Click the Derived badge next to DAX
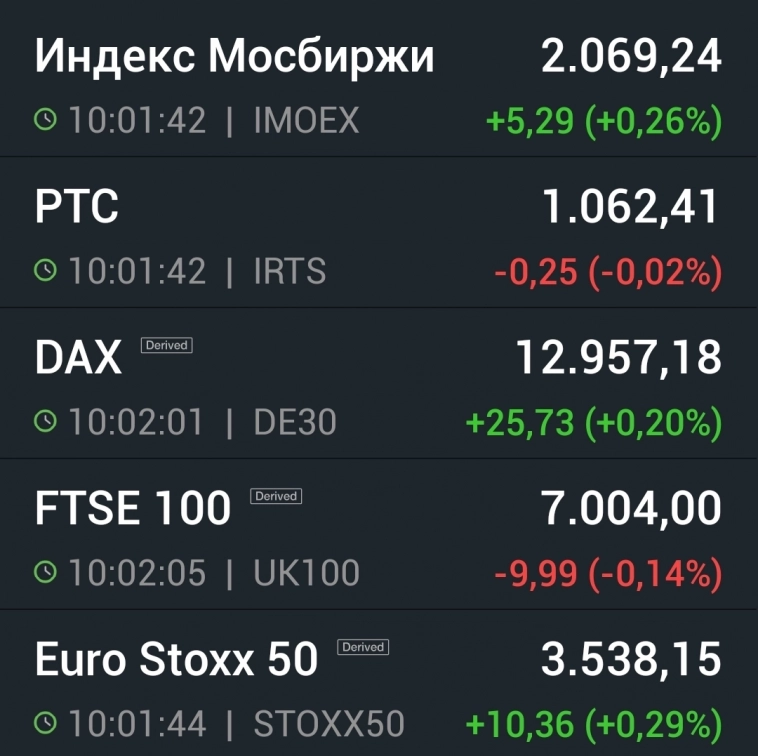 pyautogui.click(x=166, y=345)
